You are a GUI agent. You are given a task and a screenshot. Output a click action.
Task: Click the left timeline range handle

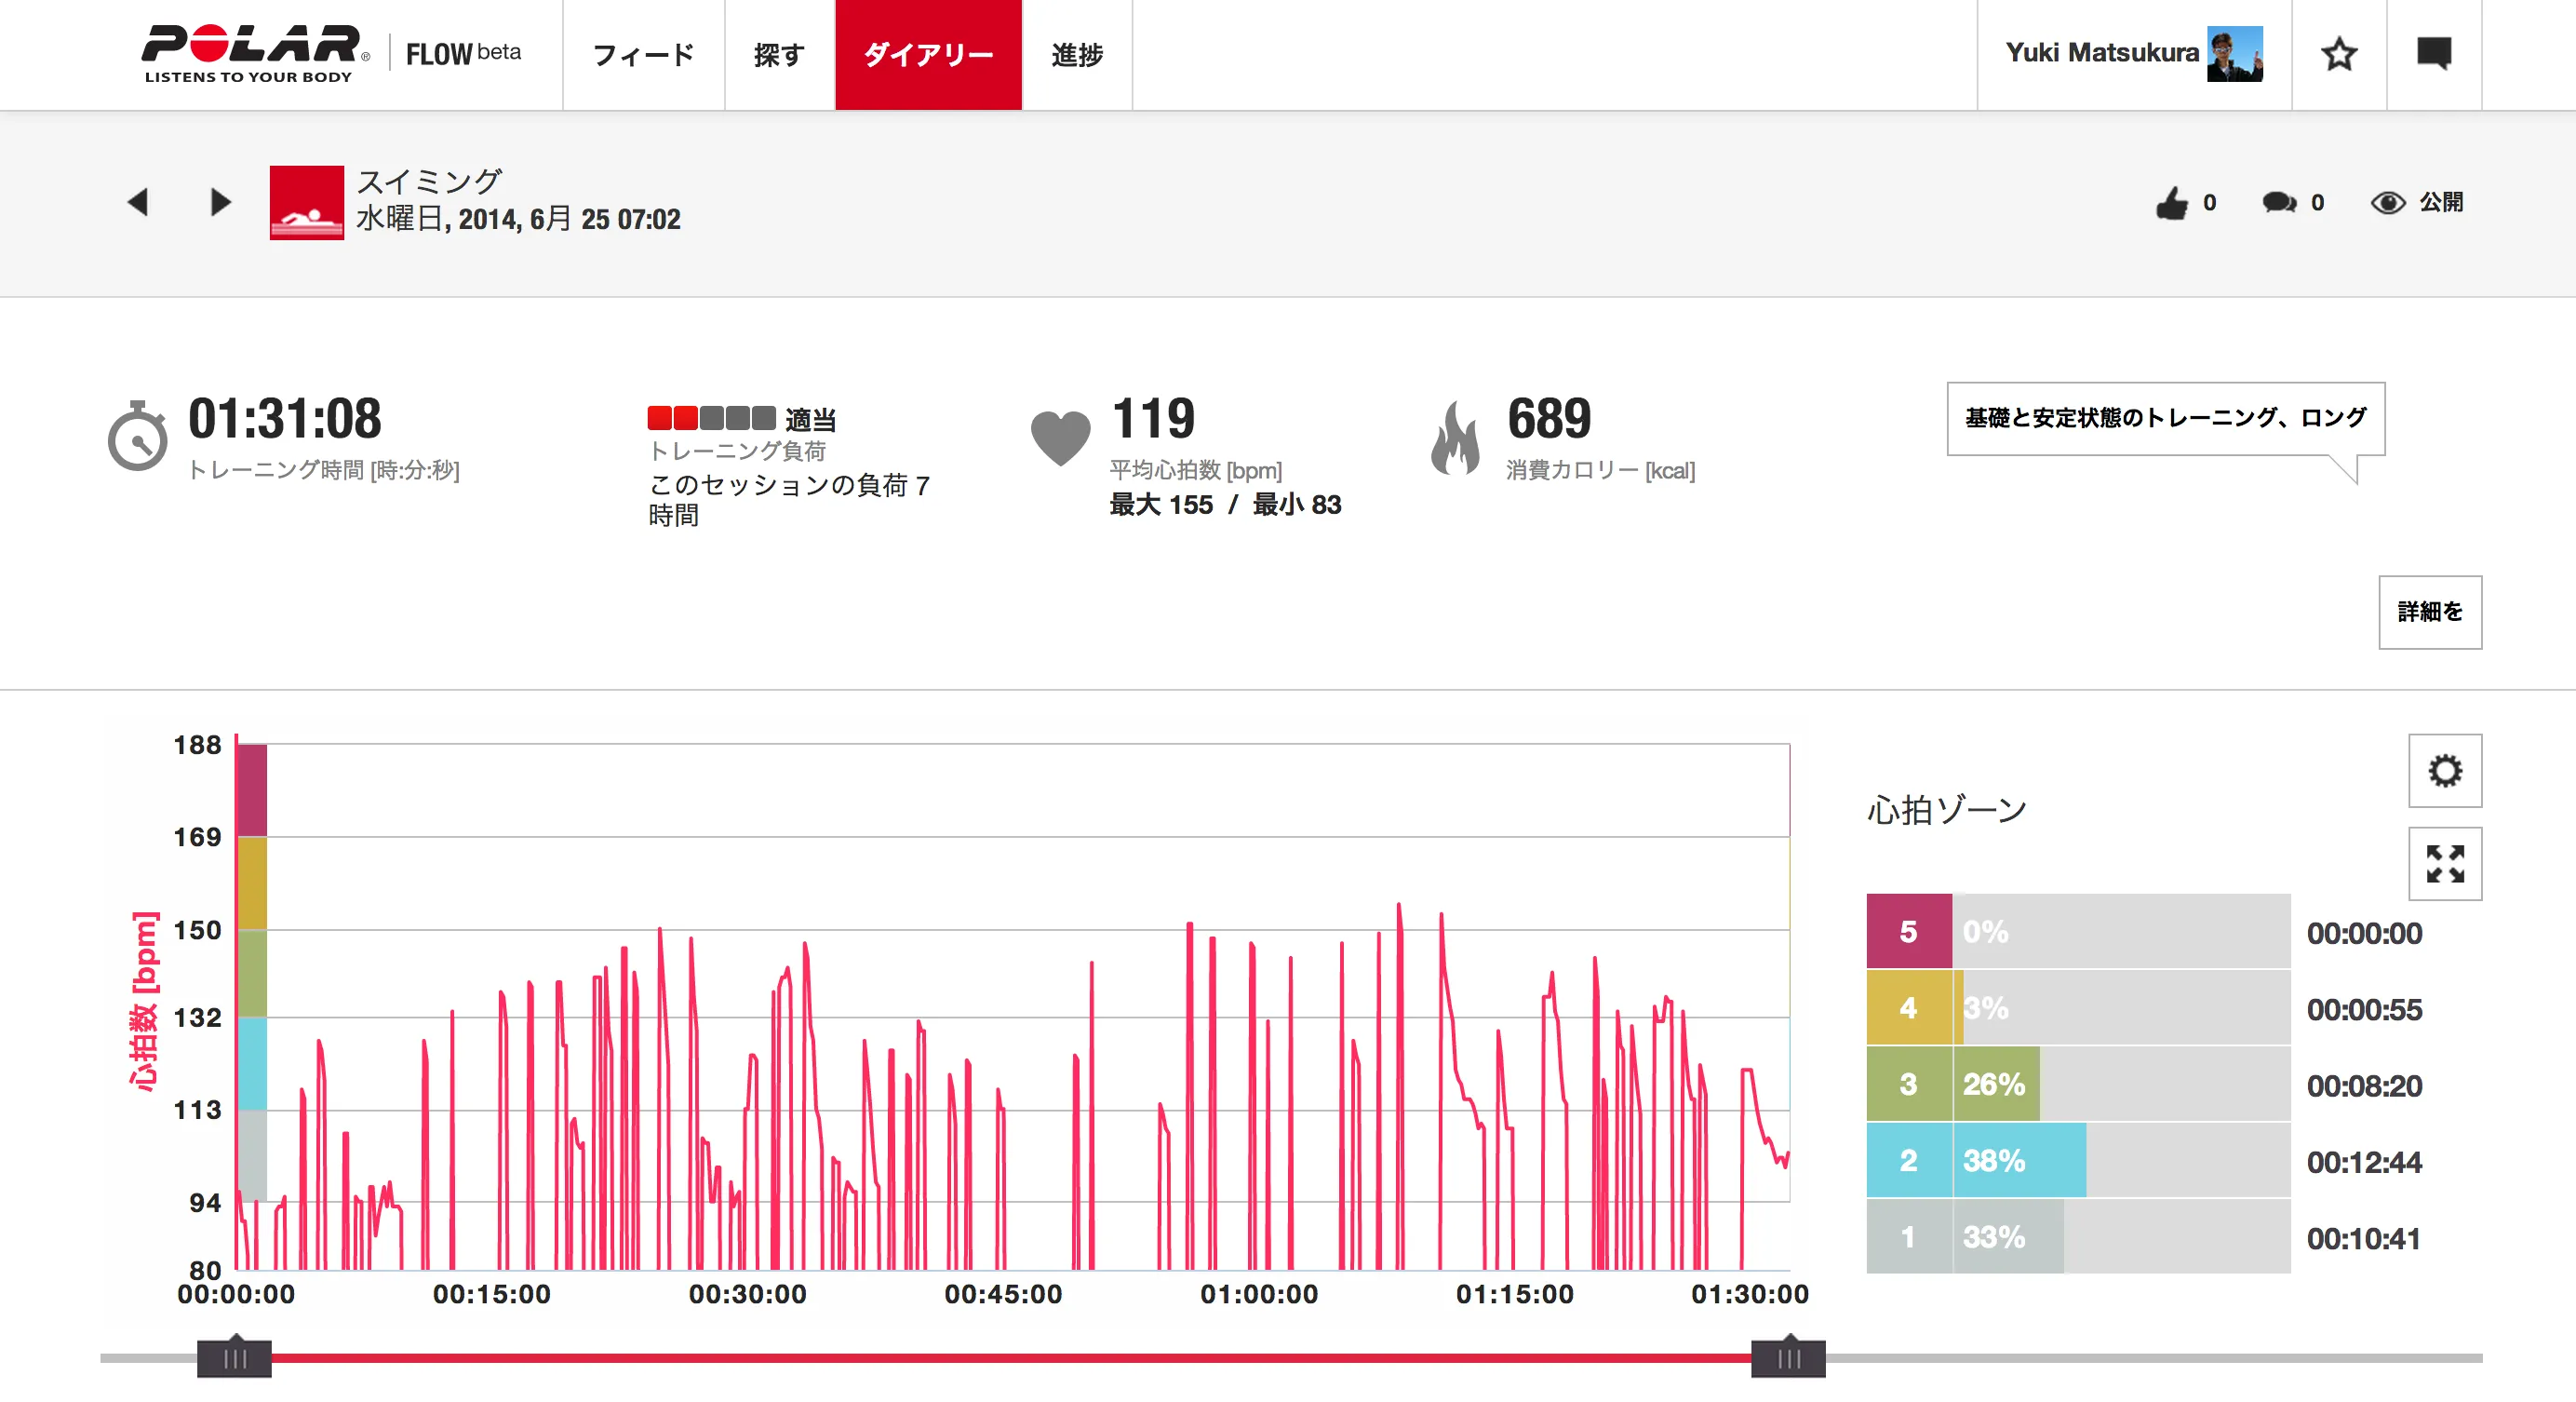234,1358
